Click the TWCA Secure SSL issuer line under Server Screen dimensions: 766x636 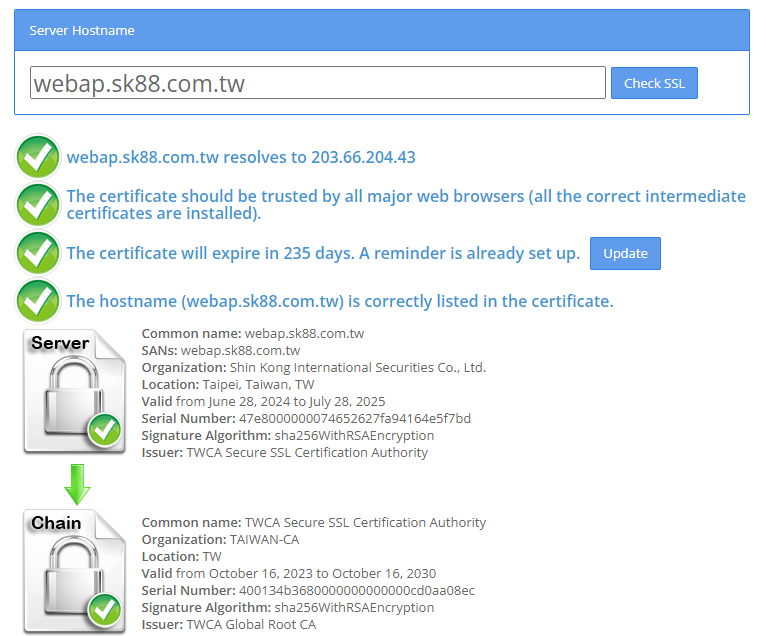pyautogui.click(x=285, y=452)
